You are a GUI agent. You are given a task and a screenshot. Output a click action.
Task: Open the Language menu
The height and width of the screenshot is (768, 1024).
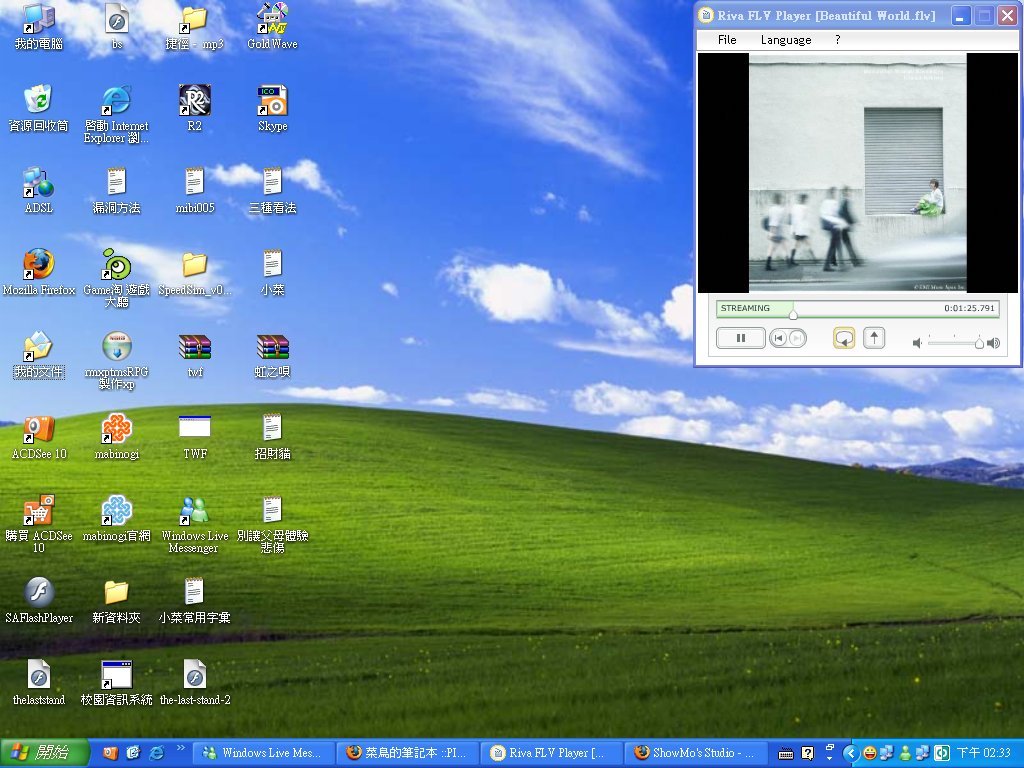(786, 40)
